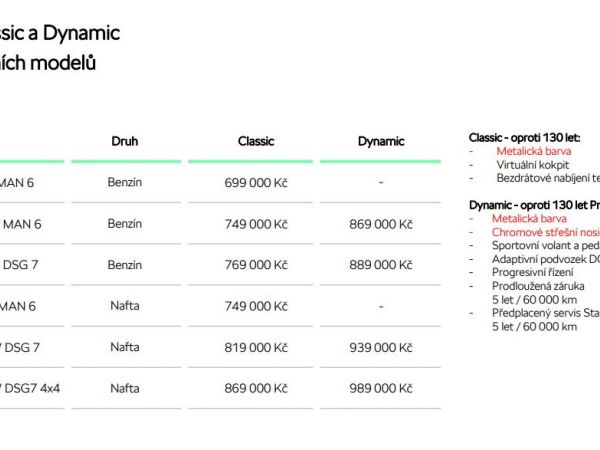Select the 989 000 Kč Dynamic price

click(x=381, y=388)
